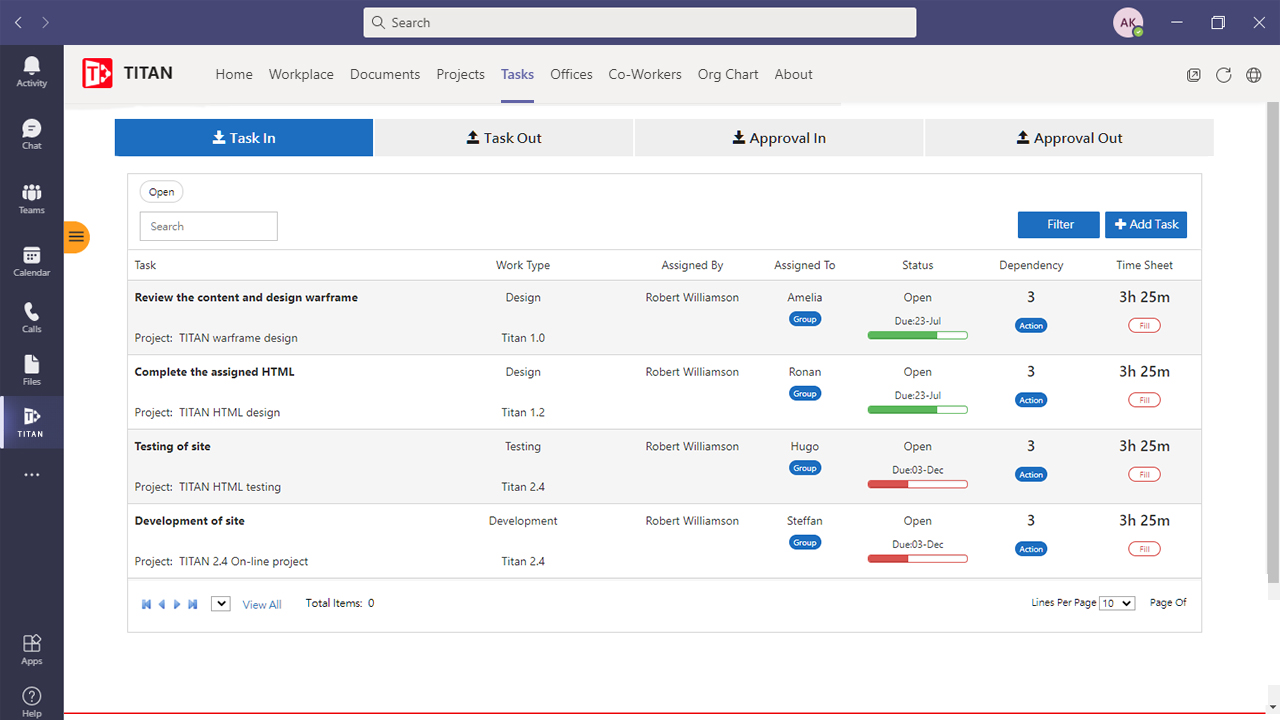Open the orange slide-out menu tab
The height and width of the screenshot is (720, 1280).
pyautogui.click(x=77, y=238)
